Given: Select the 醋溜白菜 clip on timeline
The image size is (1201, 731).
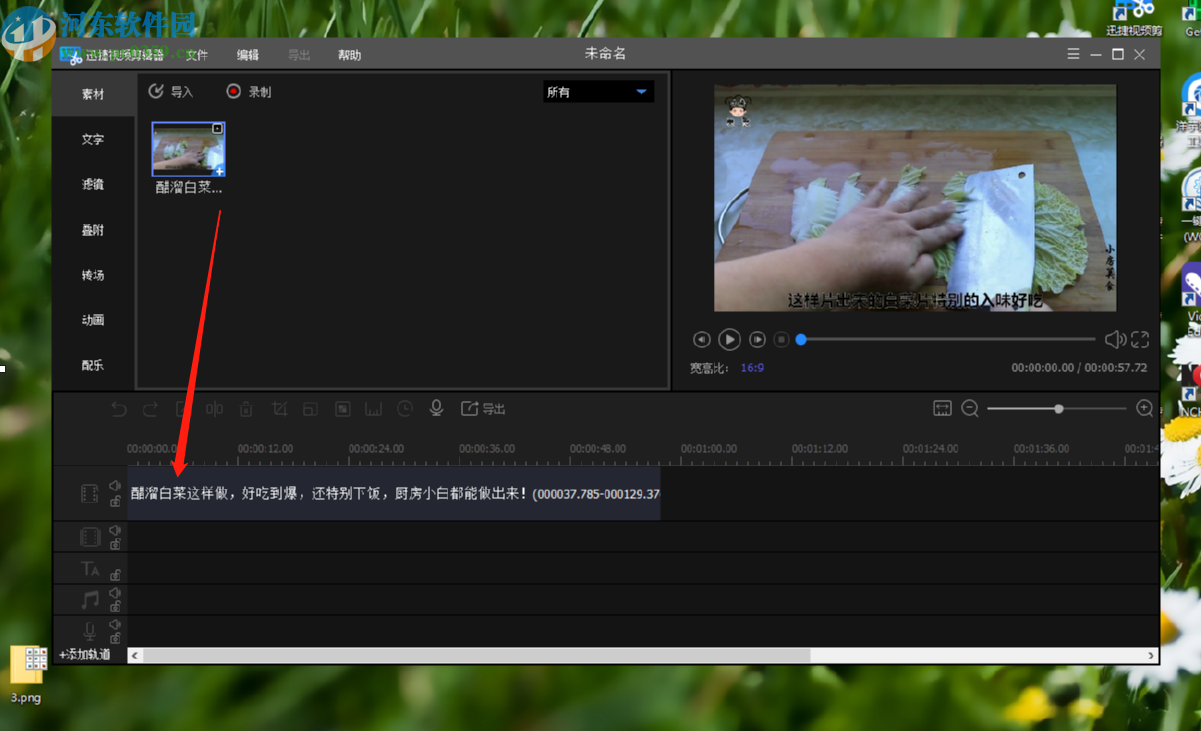Looking at the screenshot, I should (394, 493).
